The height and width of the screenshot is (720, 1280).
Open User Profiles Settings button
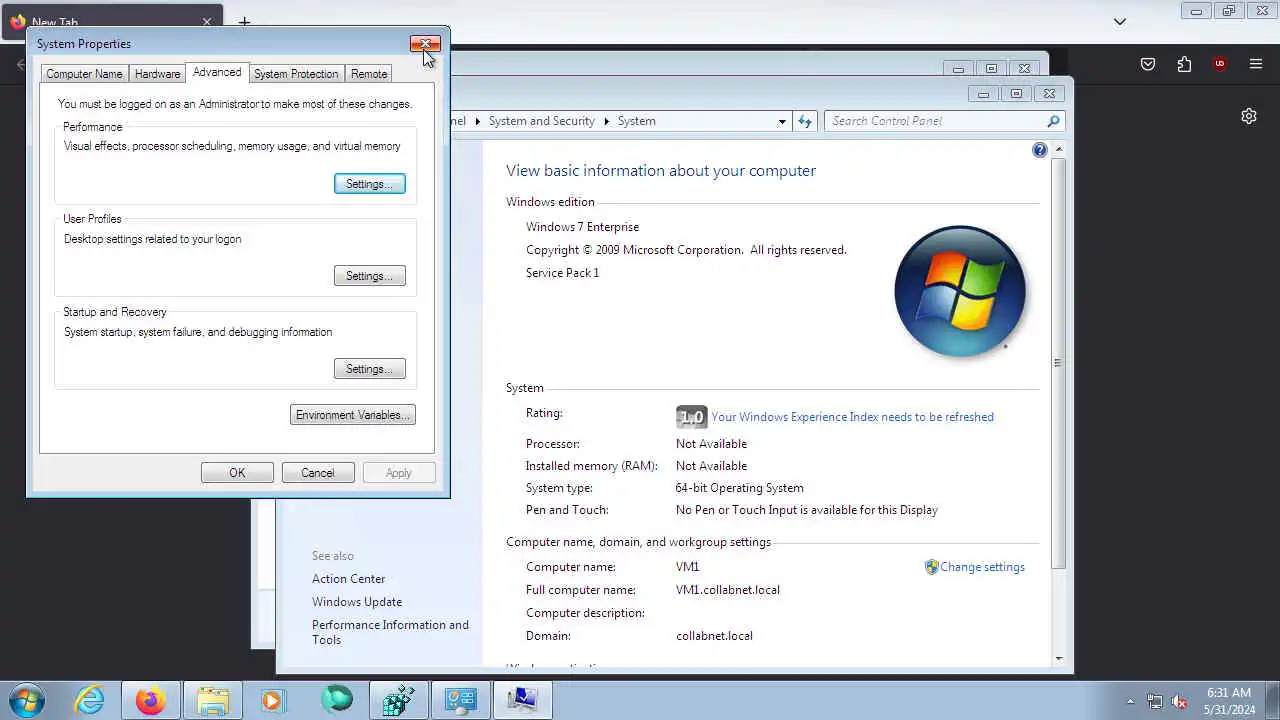[x=369, y=276]
